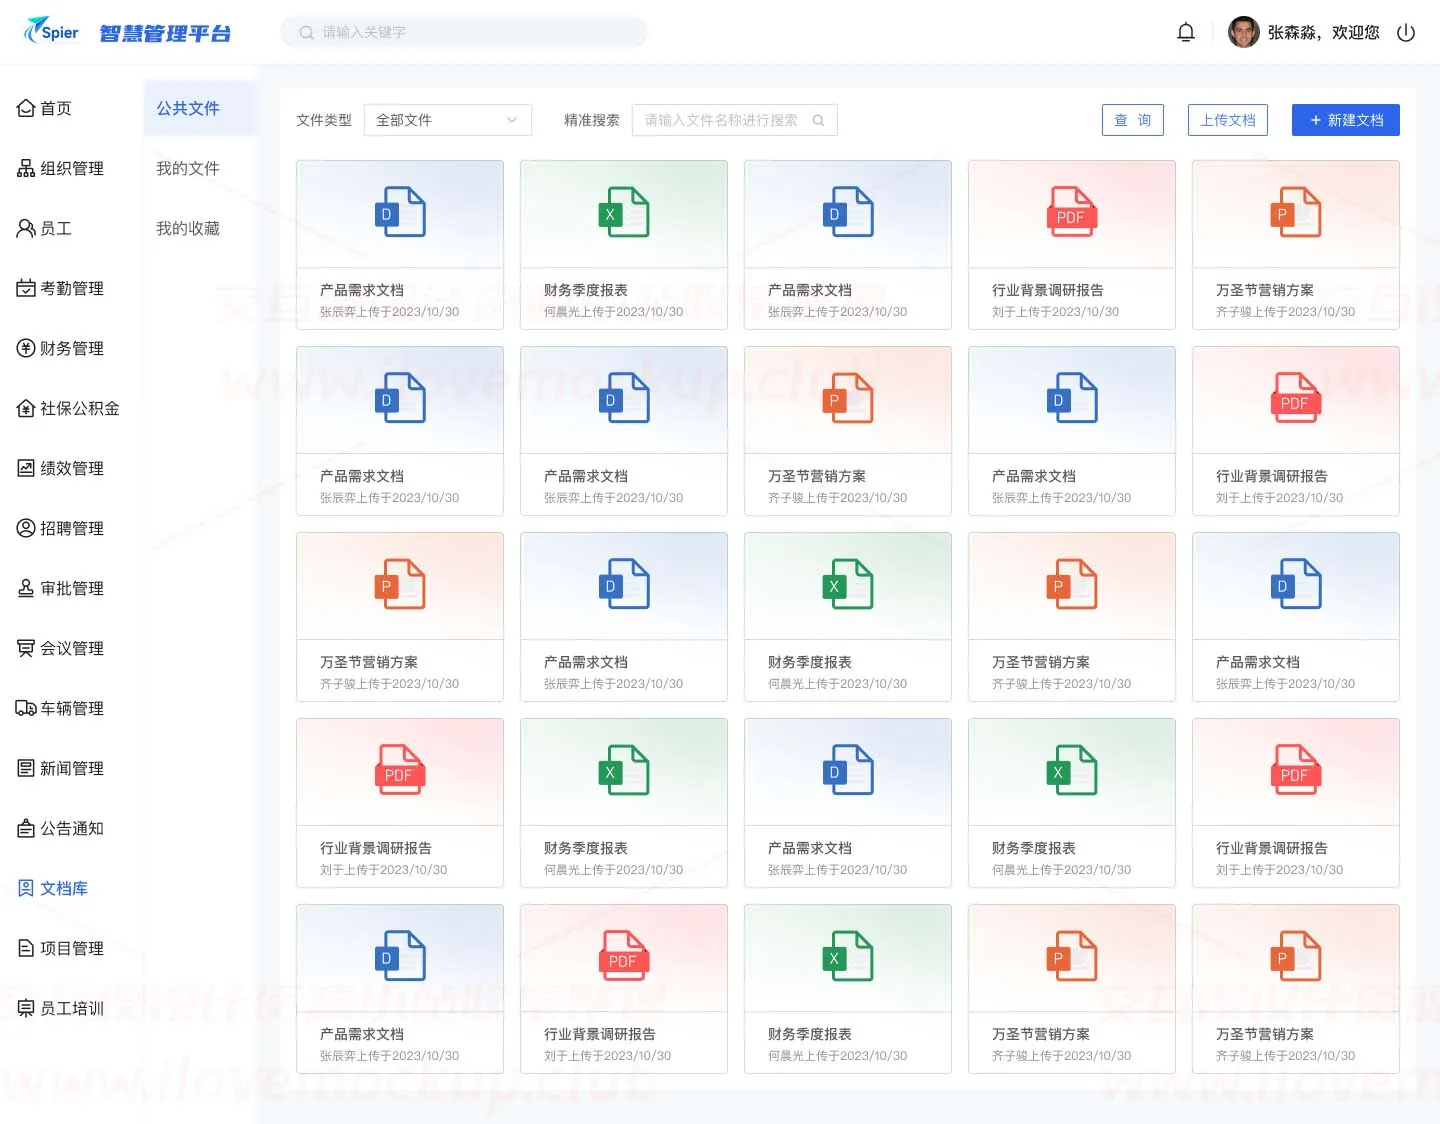Switch to 我的文件 tab

tap(188, 168)
